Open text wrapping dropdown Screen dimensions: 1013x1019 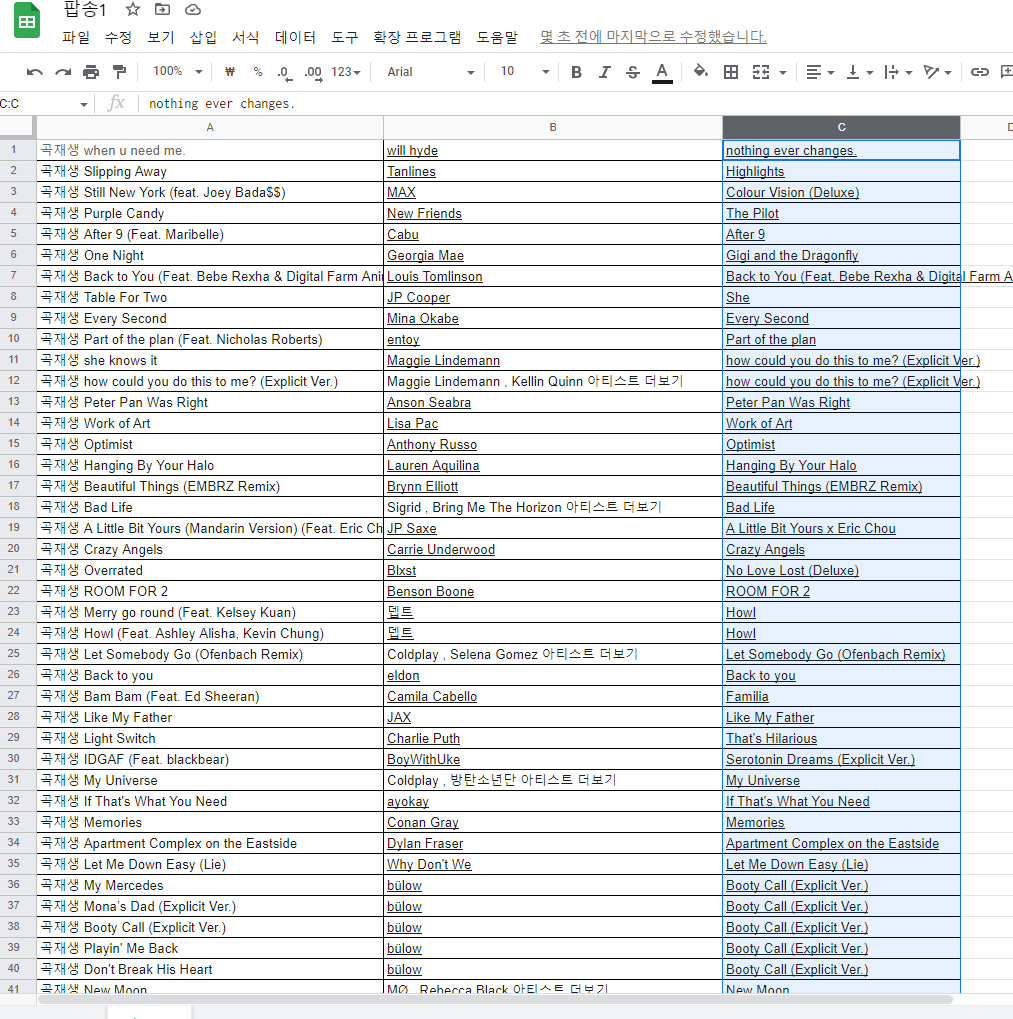899,72
